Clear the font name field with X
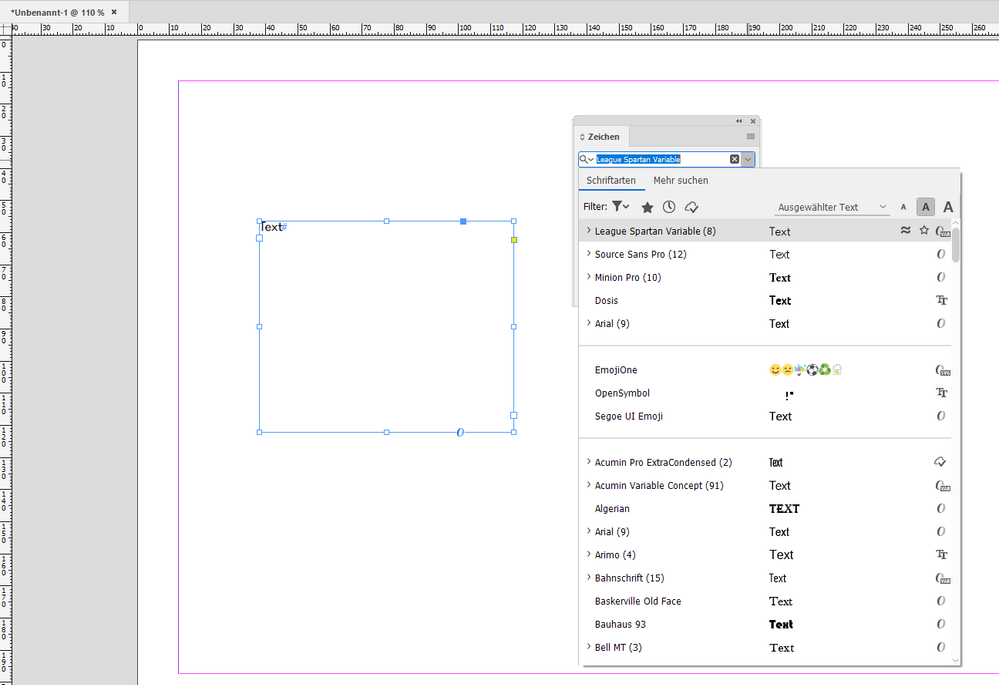The width and height of the screenshot is (999, 685). point(734,159)
